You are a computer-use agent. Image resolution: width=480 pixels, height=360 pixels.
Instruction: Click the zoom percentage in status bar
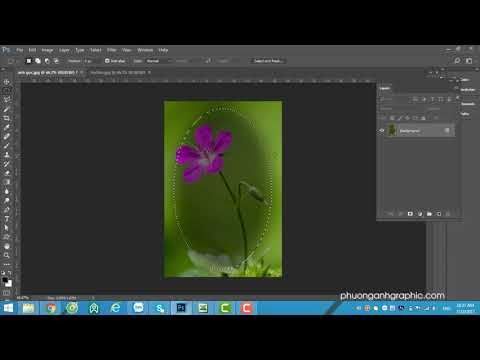(x=23, y=298)
